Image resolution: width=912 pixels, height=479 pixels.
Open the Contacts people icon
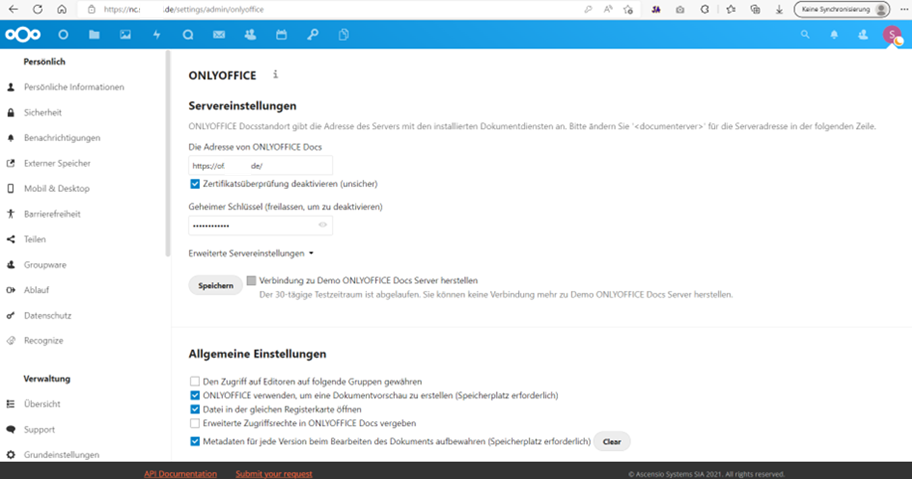[x=250, y=35]
